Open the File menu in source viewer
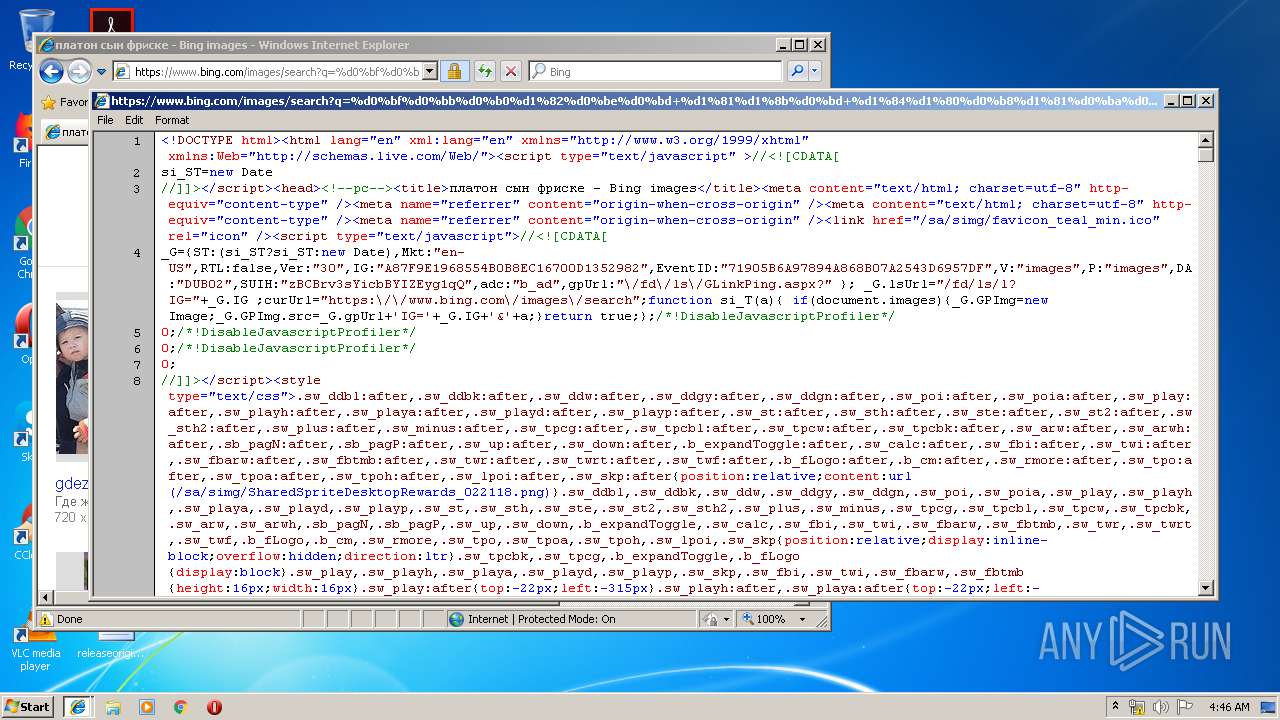The height and width of the screenshot is (720, 1280). 105,120
